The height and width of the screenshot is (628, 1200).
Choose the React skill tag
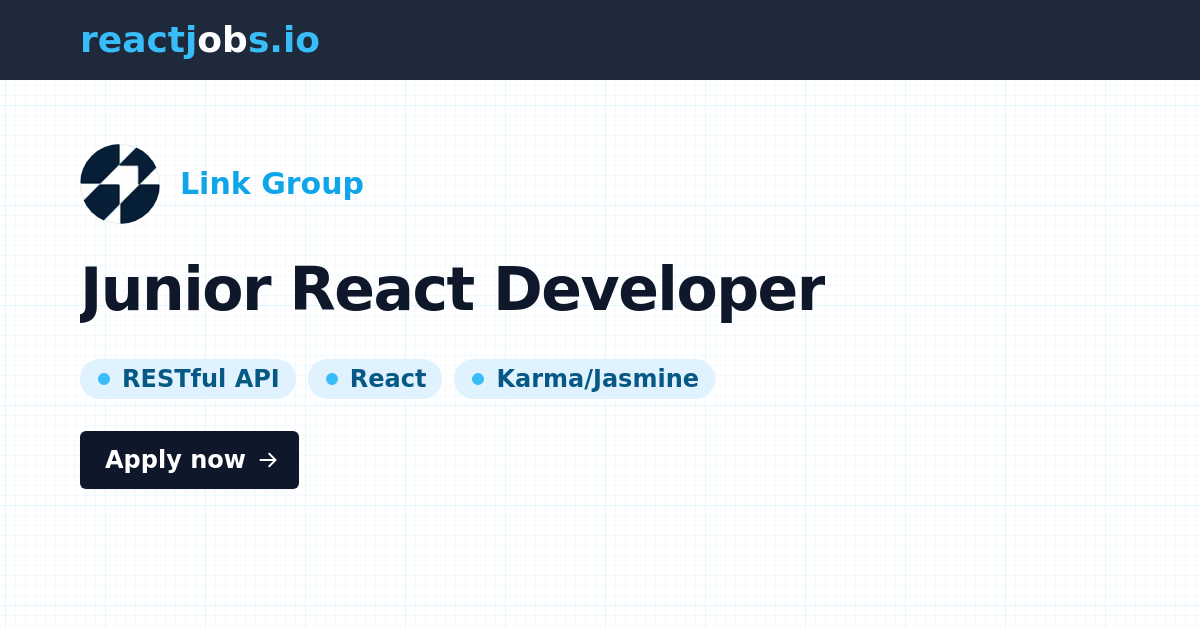375,379
